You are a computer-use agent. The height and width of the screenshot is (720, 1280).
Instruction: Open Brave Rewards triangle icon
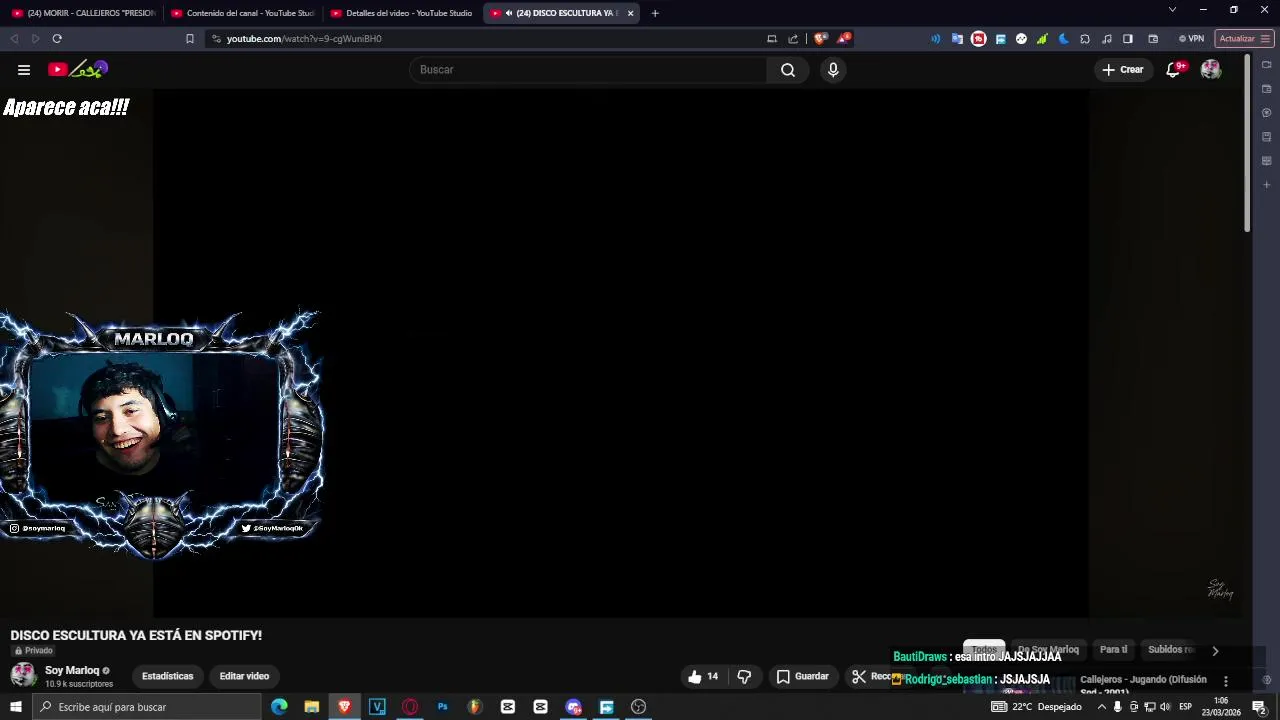(x=844, y=39)
